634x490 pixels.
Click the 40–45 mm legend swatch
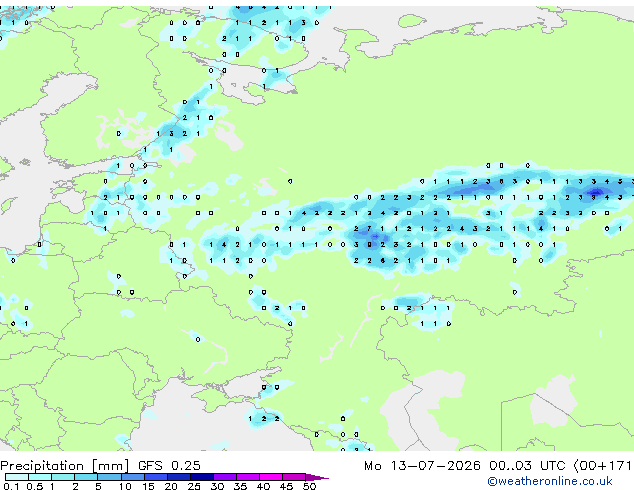pos(271,477)
